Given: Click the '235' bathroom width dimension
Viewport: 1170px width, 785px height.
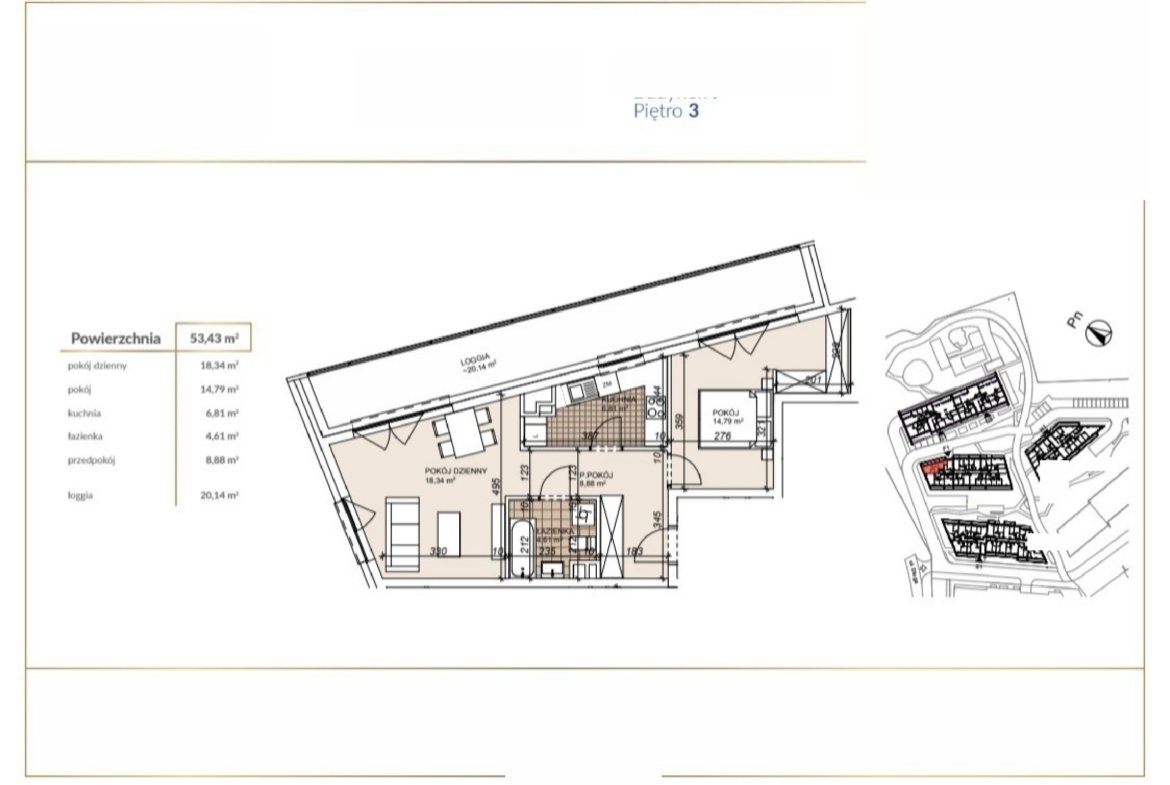Looking at the screenshot, I should pos(547,551).
